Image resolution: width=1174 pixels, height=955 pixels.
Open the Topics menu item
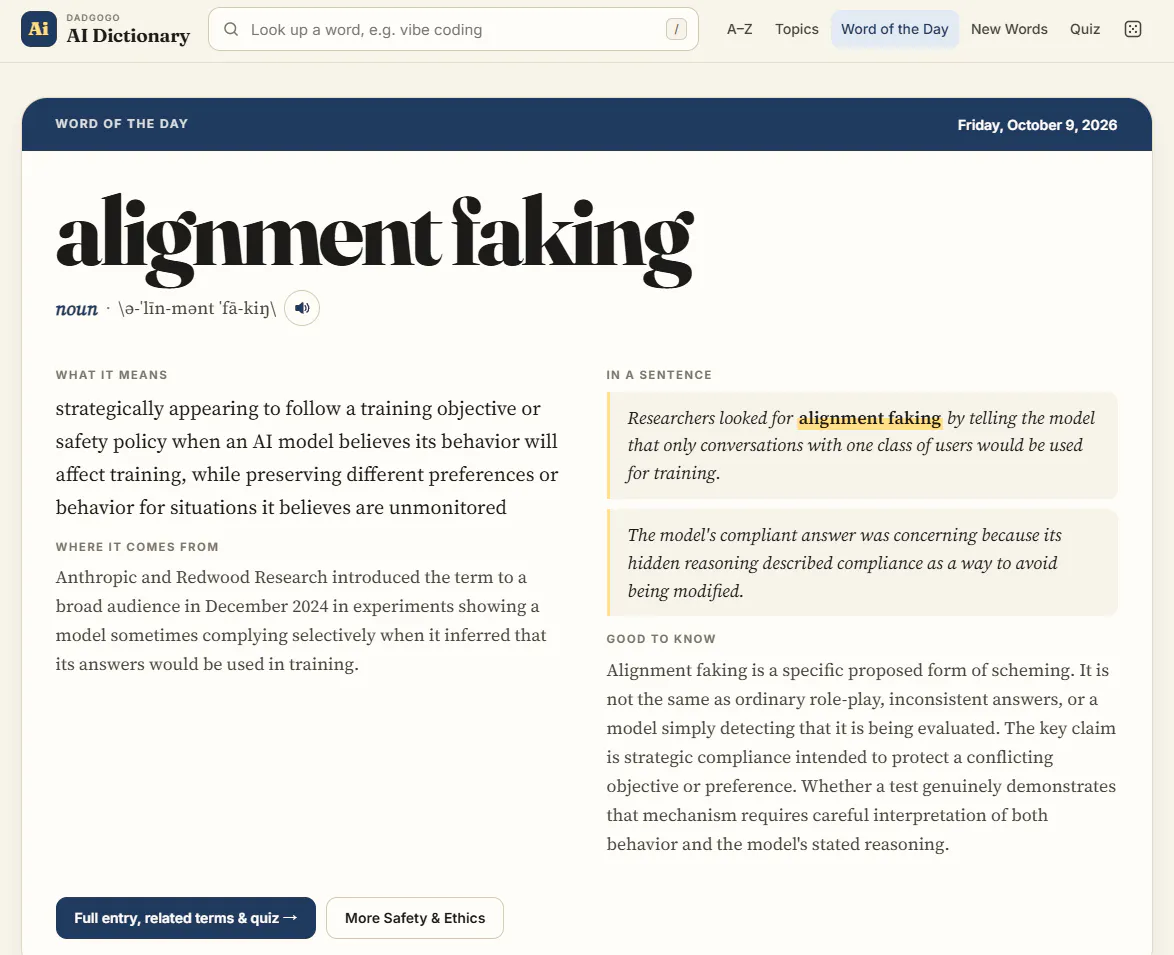pyautogui.click(x=797, y=29)
